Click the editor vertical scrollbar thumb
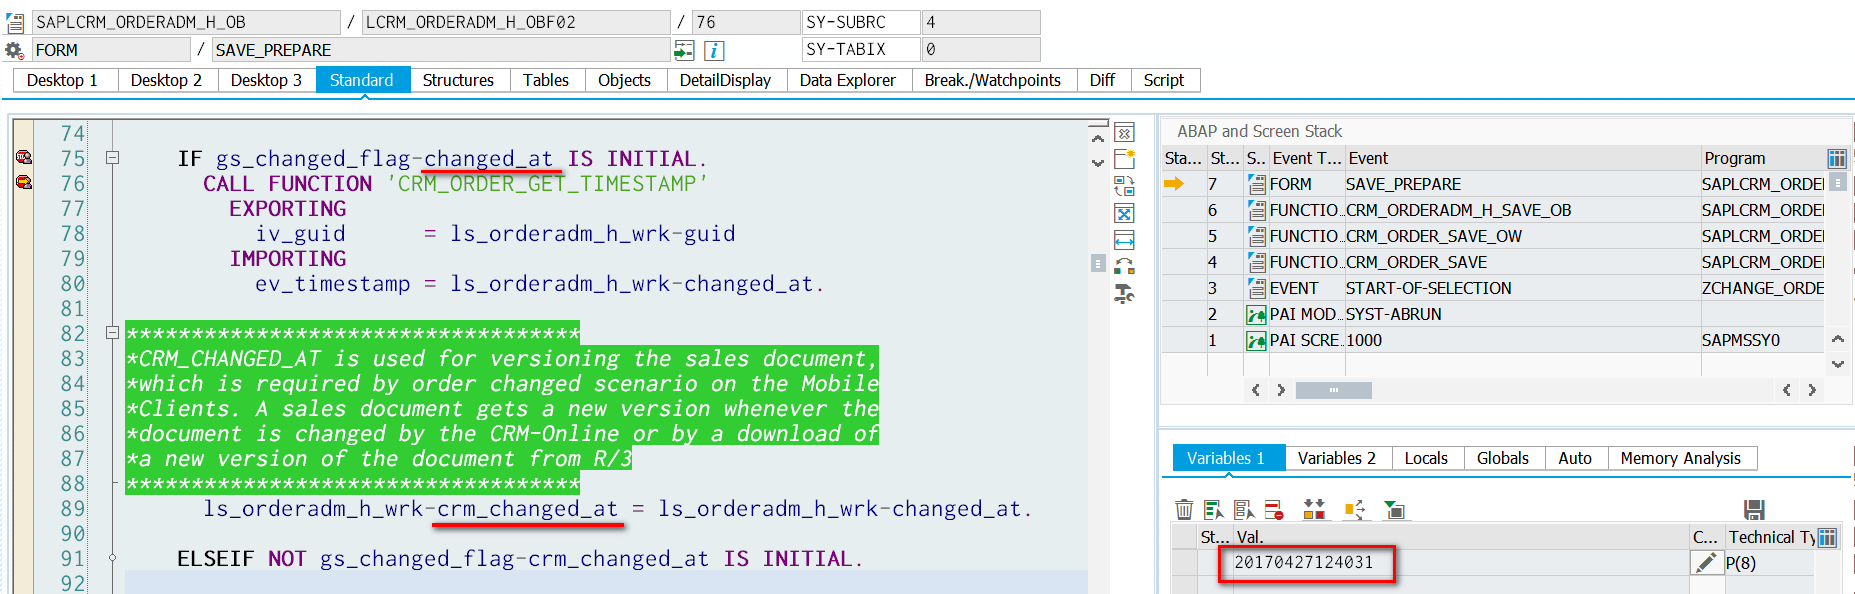Viewport: 1855px width, 594px height. click(x=1098, y=263)
